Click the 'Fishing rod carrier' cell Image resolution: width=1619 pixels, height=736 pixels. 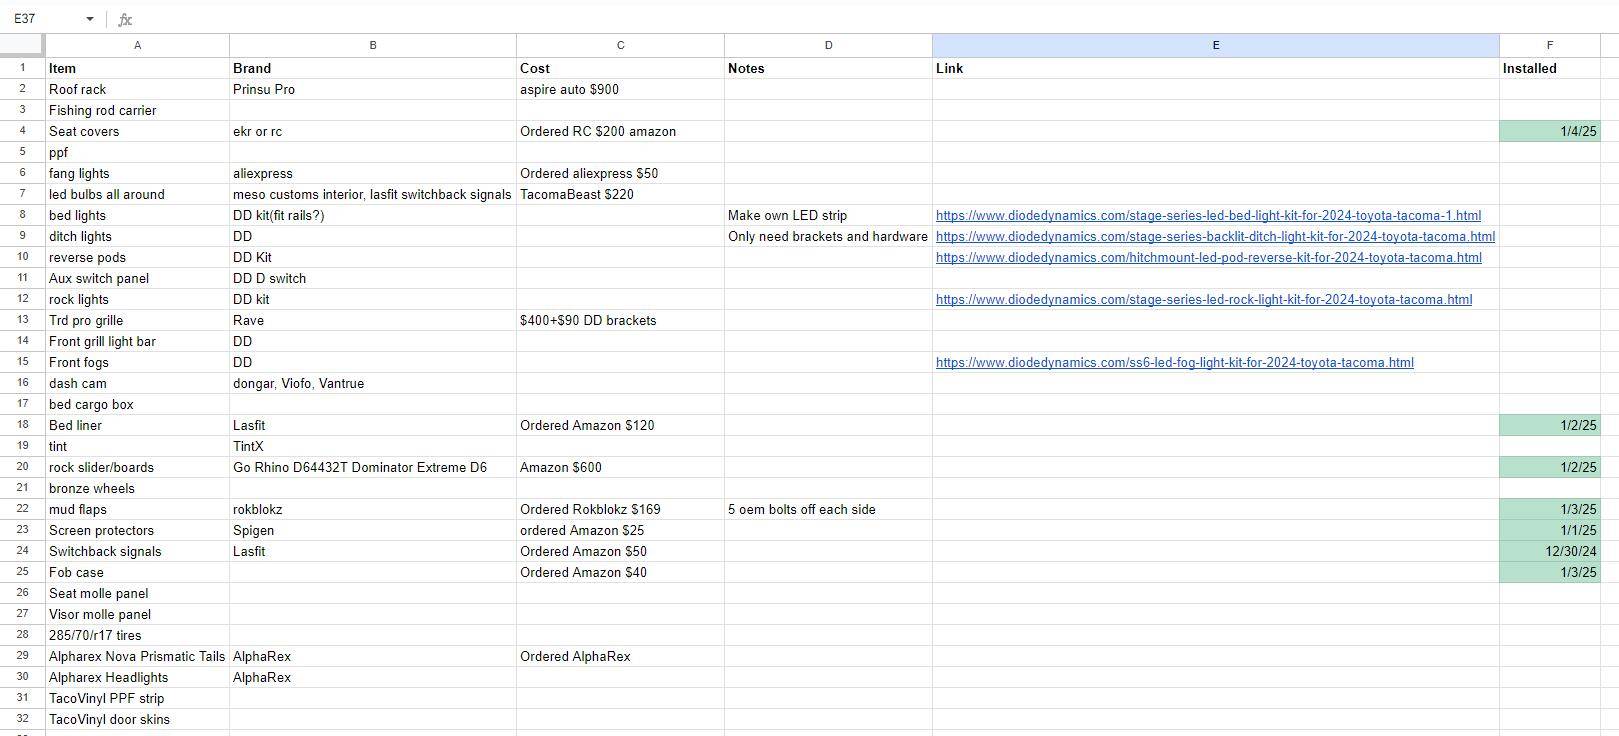click(137, 110)
